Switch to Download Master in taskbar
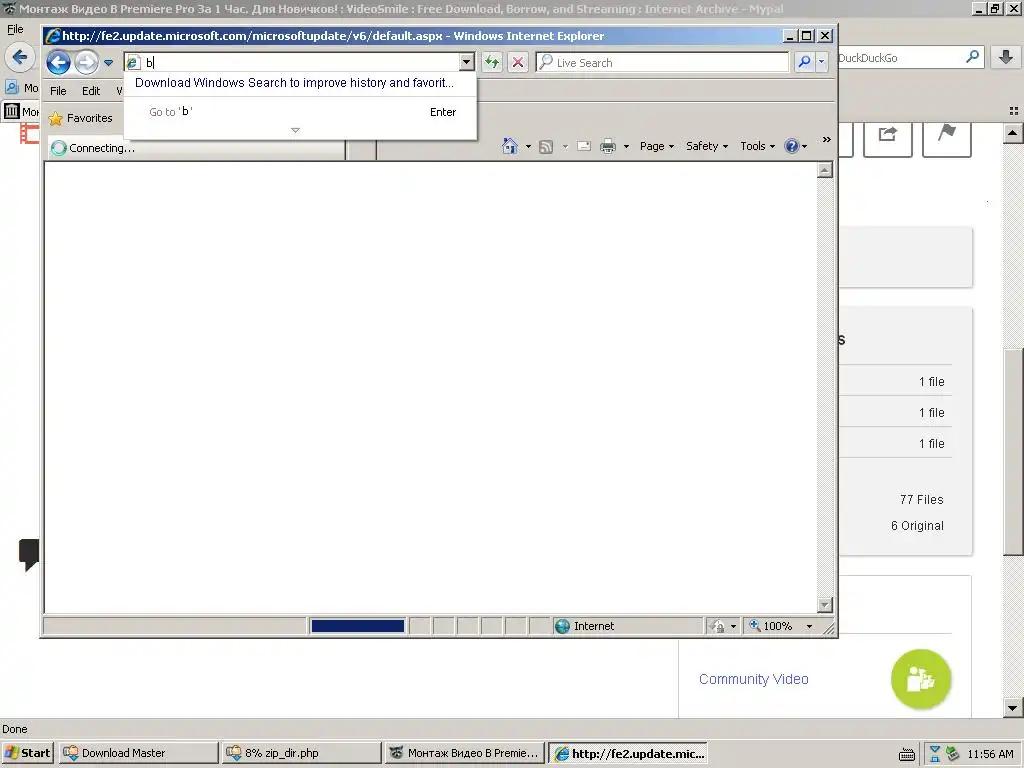This screenshot has height=768, width=1024. [138, 753]
